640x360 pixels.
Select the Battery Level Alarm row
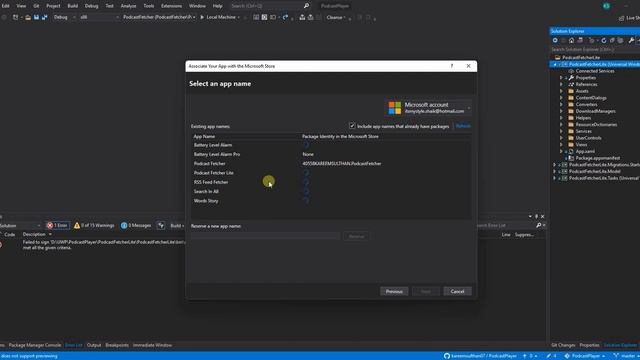331,145
